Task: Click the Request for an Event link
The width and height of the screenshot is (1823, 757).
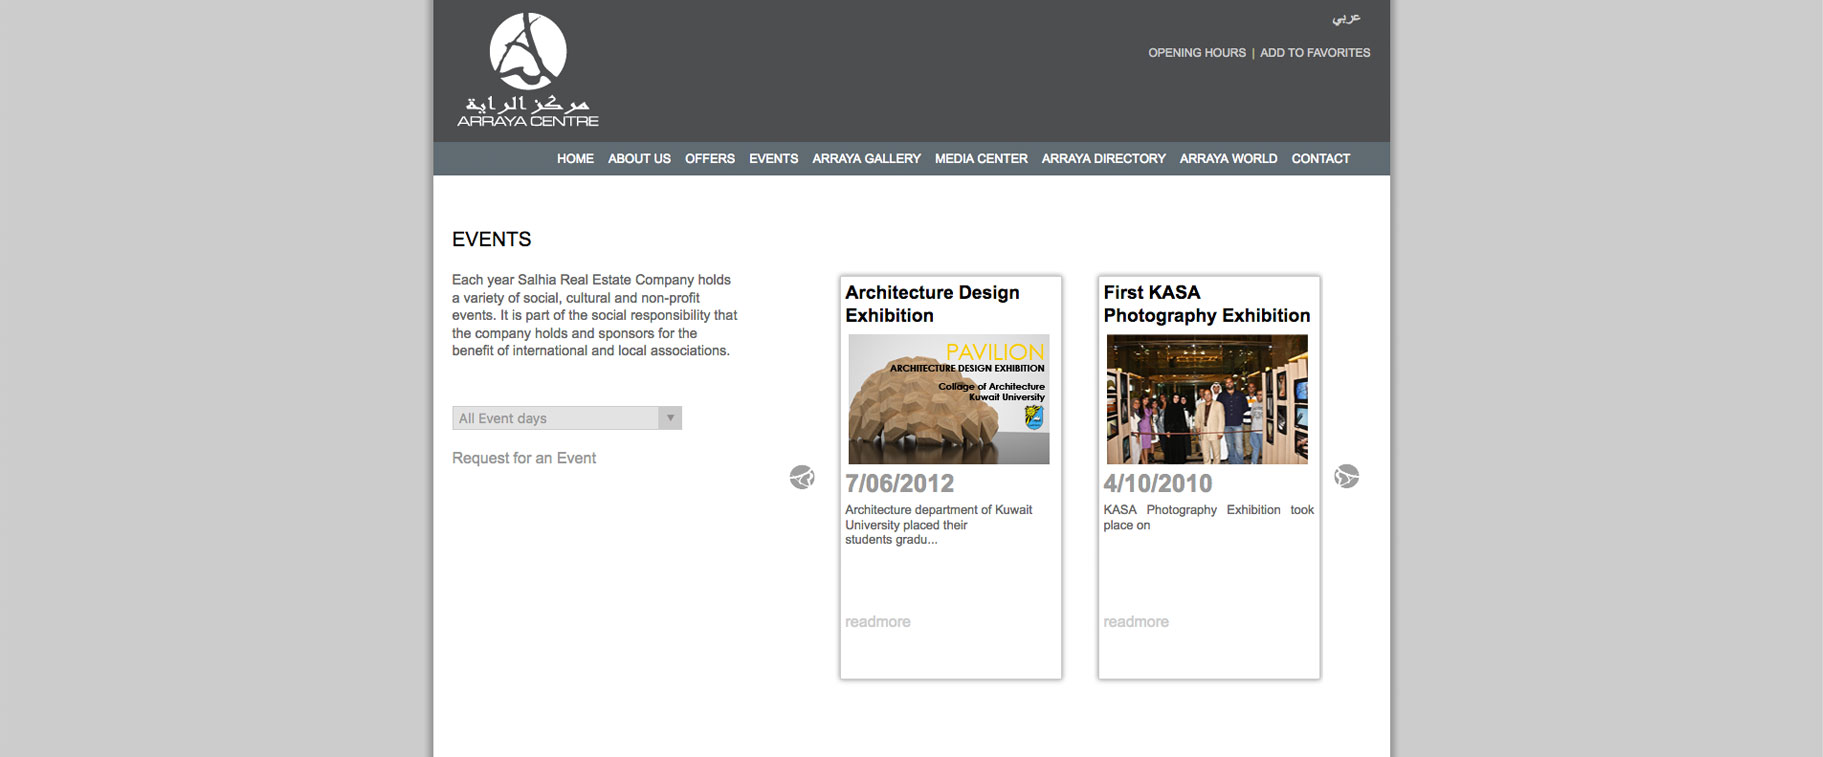Action: click(524, 458)
